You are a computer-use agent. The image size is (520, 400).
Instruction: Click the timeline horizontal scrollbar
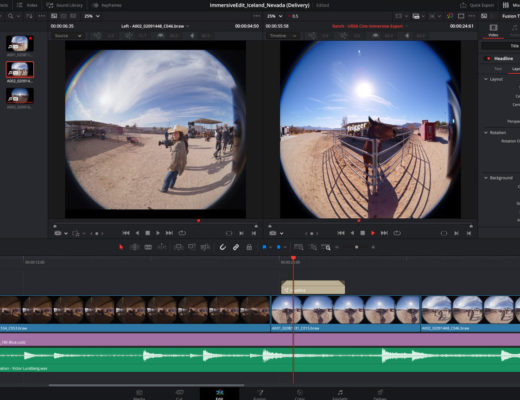click(x=146, y=385)
